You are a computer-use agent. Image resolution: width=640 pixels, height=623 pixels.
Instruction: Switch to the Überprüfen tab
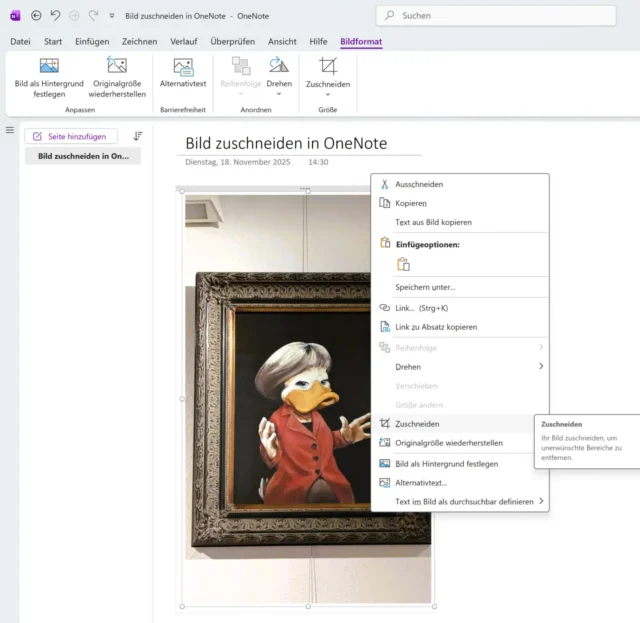[233, 41]
